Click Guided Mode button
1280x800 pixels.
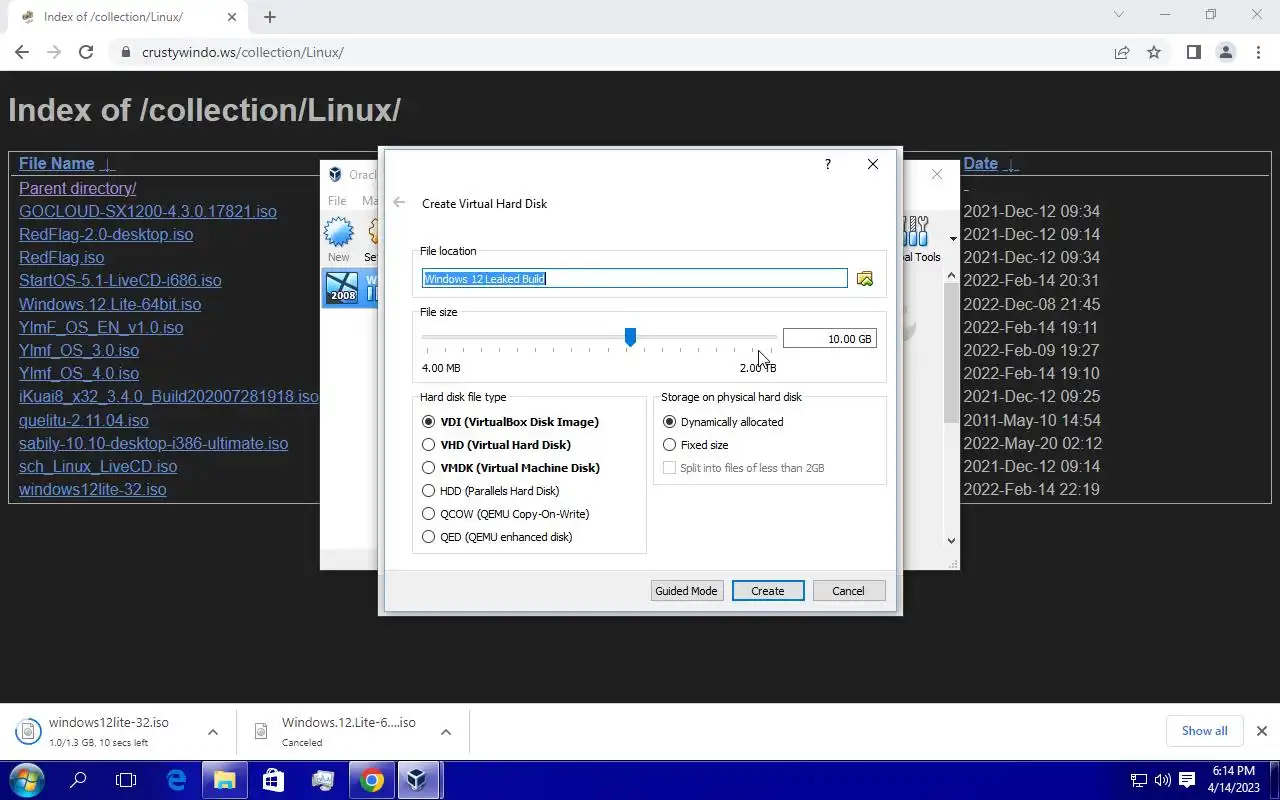[686, 591]
